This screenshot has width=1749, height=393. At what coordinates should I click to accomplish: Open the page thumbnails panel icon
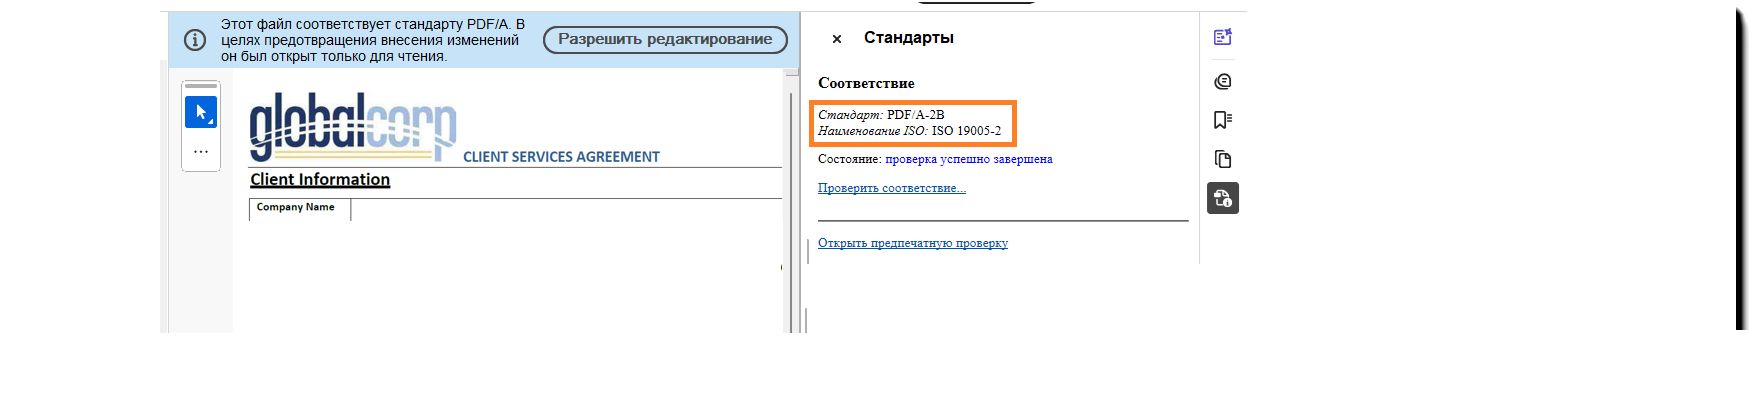pyautogui.click(x=1222, y=159)
